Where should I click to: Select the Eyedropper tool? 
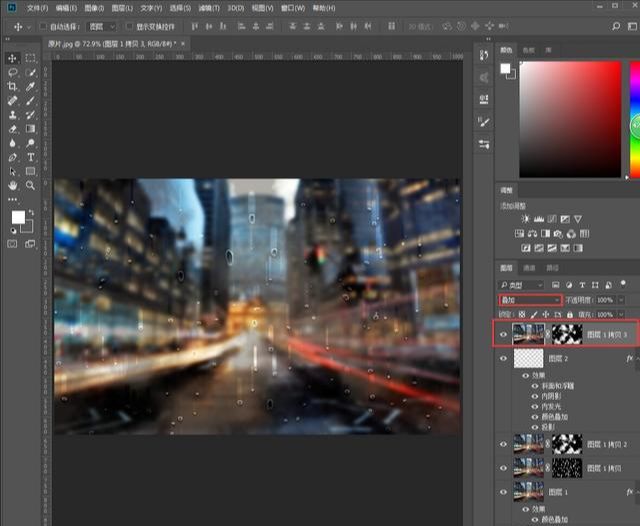30,87
